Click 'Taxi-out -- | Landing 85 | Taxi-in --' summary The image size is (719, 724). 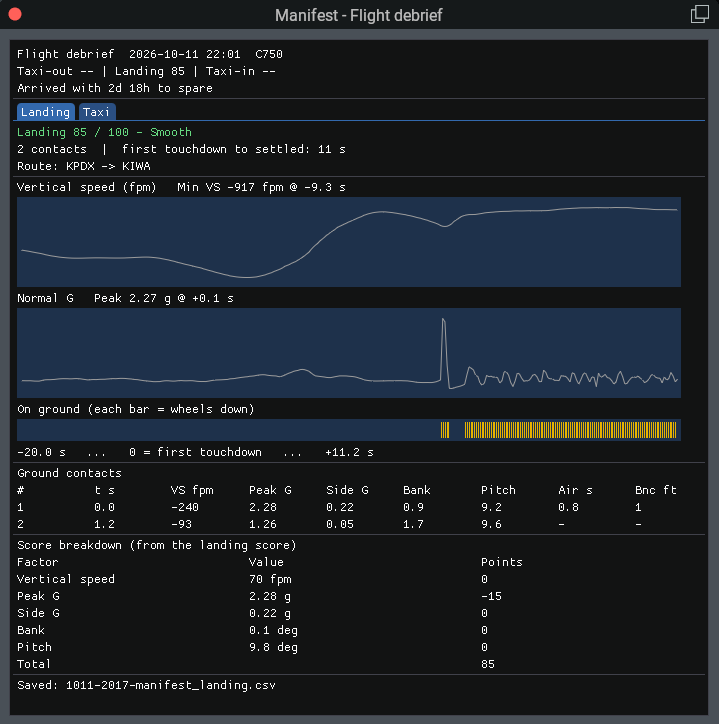(x=146, y=71)
